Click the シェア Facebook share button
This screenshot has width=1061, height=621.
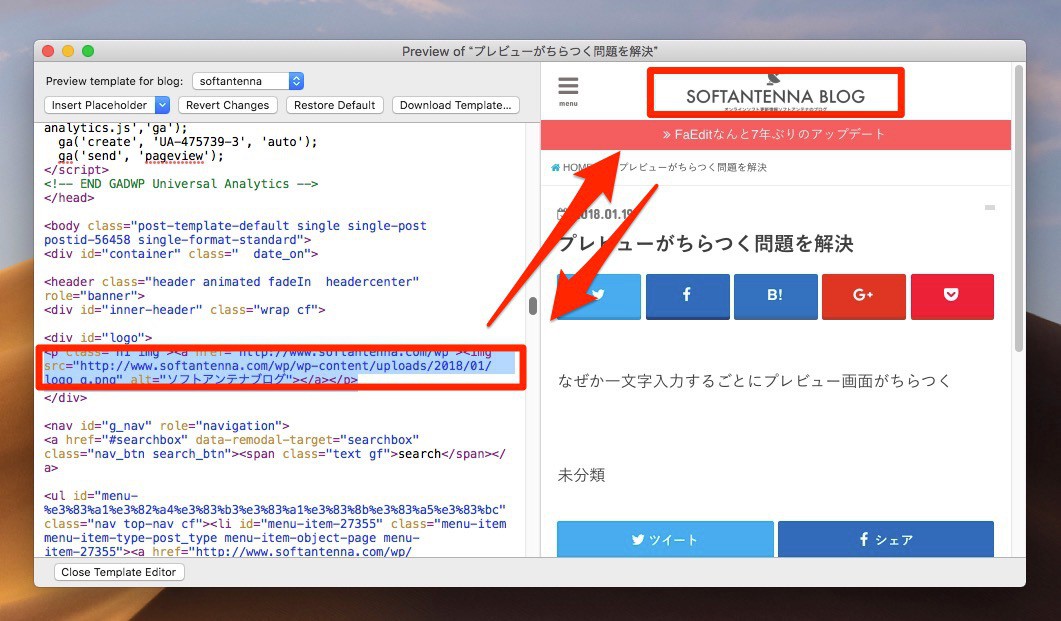point(885,539)
